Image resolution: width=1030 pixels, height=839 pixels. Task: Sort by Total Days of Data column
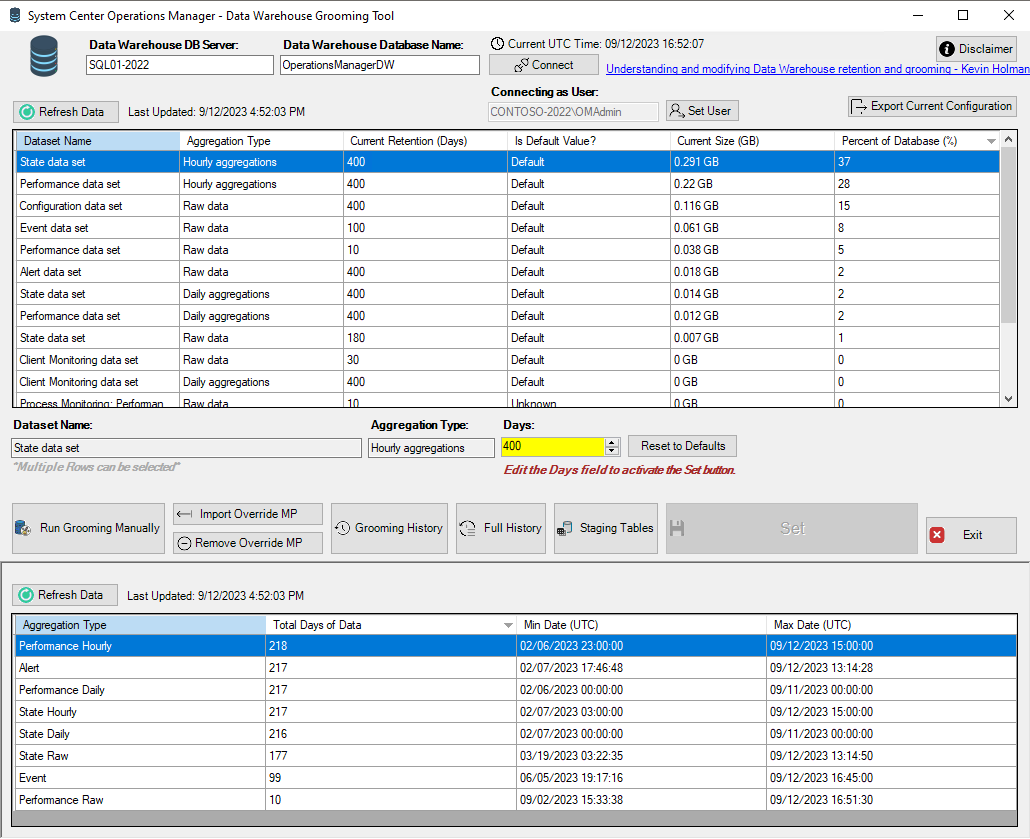tap(391, 625)
